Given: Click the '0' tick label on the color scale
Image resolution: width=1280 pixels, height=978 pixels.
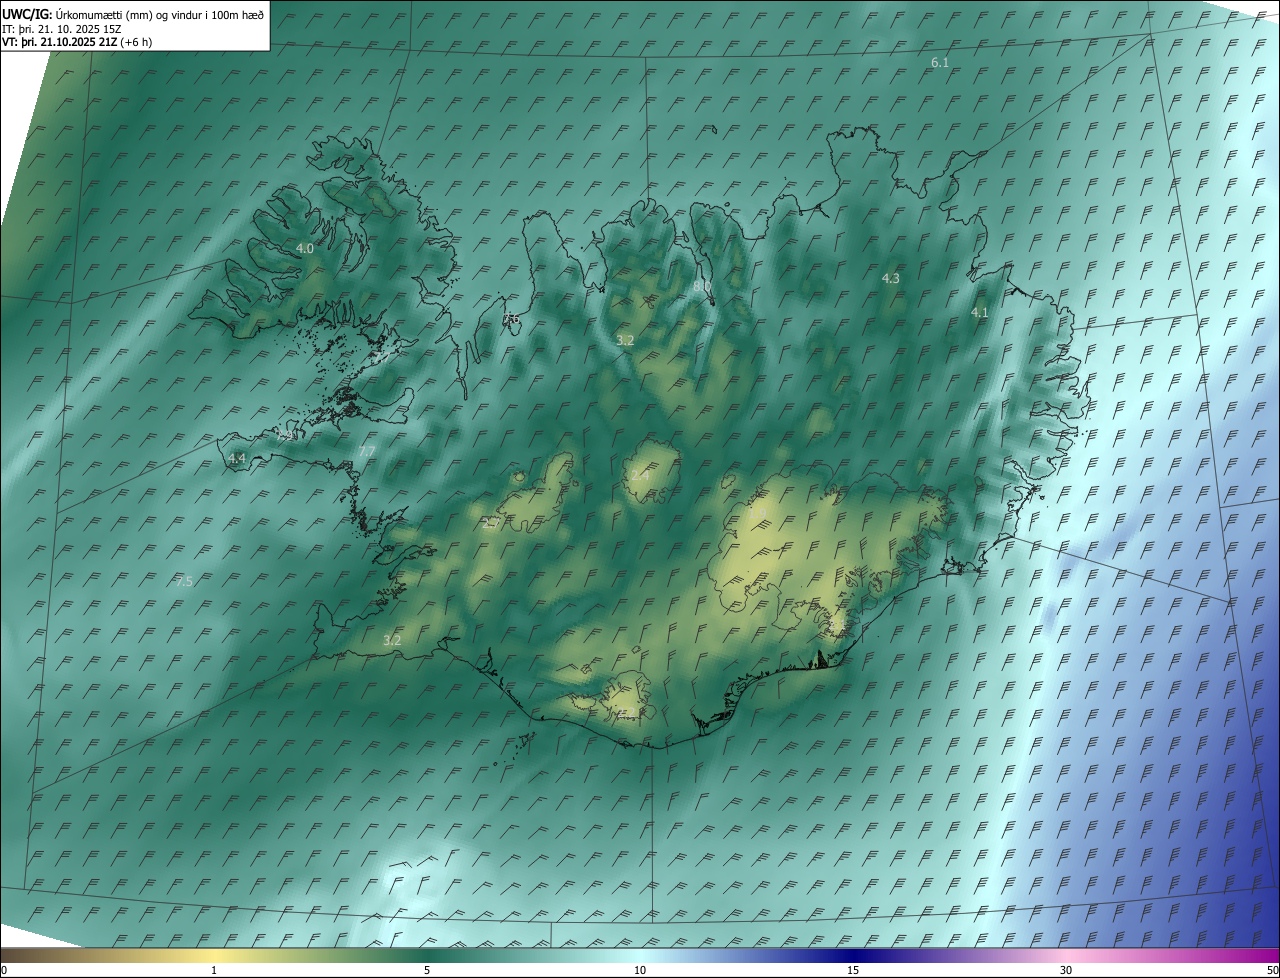Looking at the screenshot, I should coord(4,971).
